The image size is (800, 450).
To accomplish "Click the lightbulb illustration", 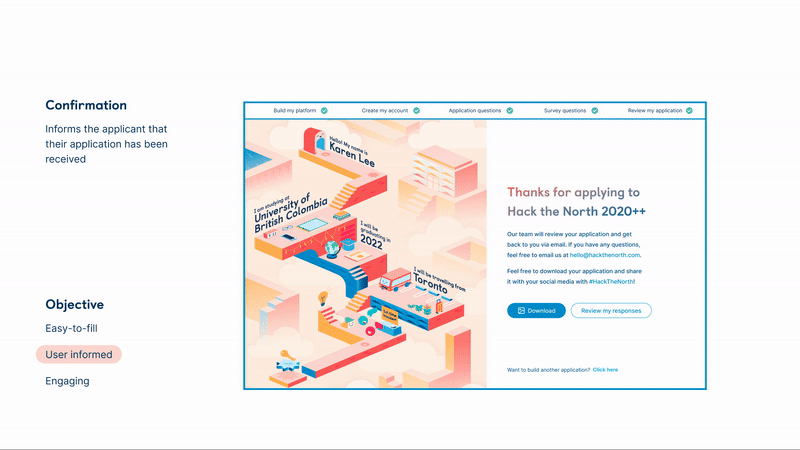I will coord(322,298).
